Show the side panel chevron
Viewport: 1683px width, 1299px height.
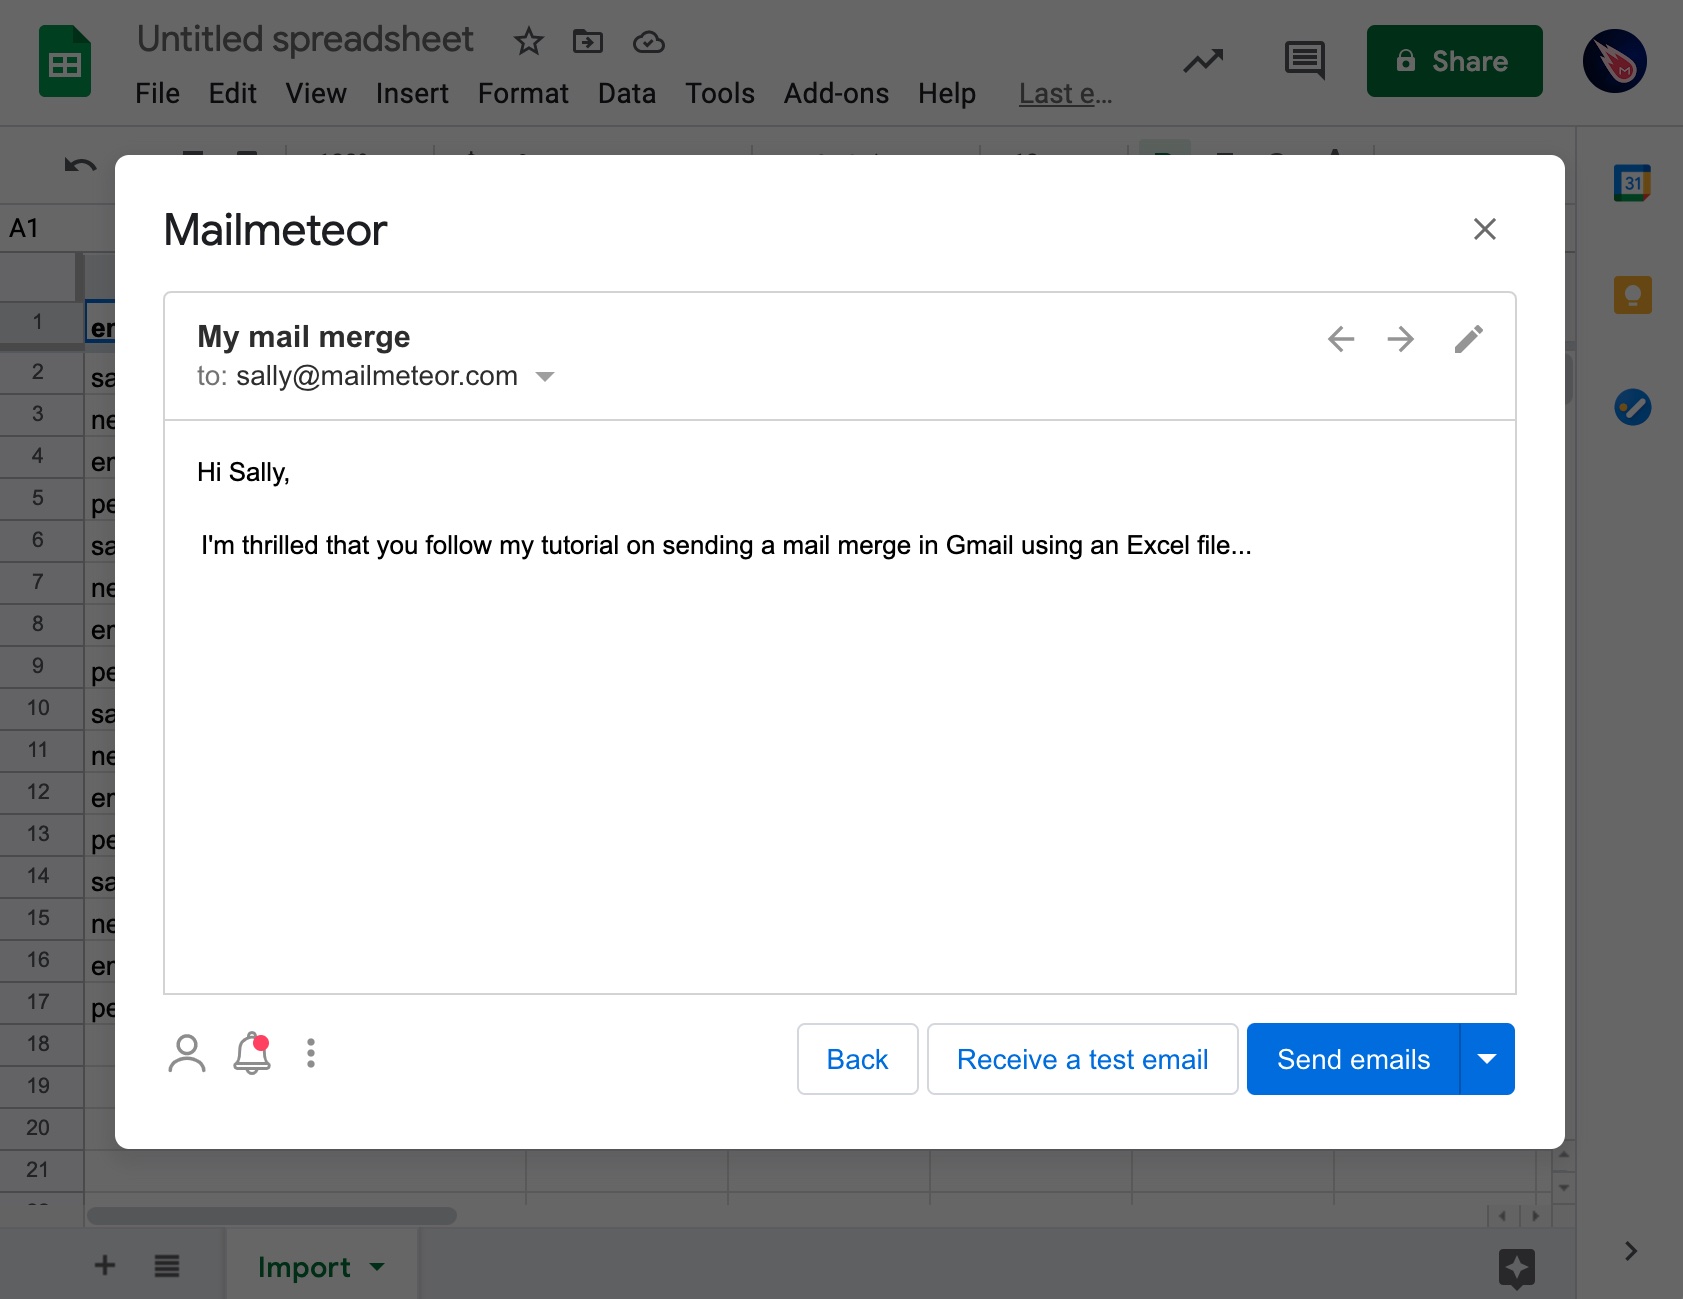(x=1631, y=1251)
